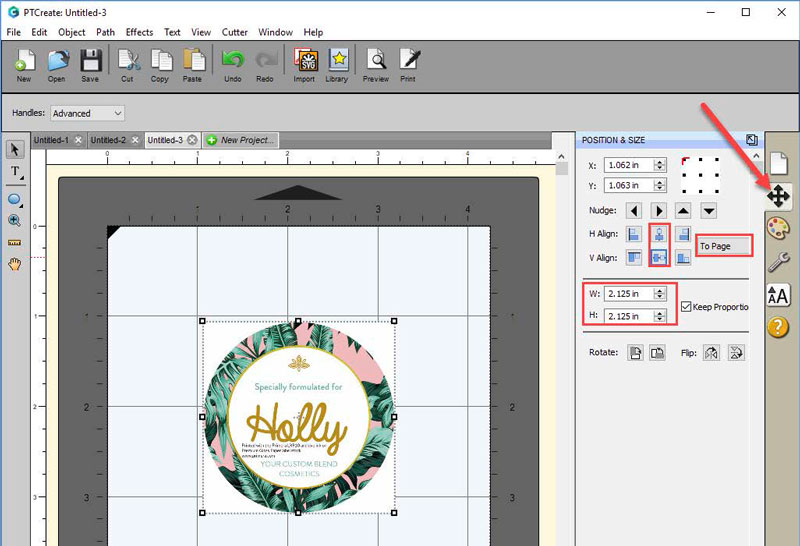This screenshot has width=800, height=546.
Task: Open the File menu
Action: tap(14, 32)
